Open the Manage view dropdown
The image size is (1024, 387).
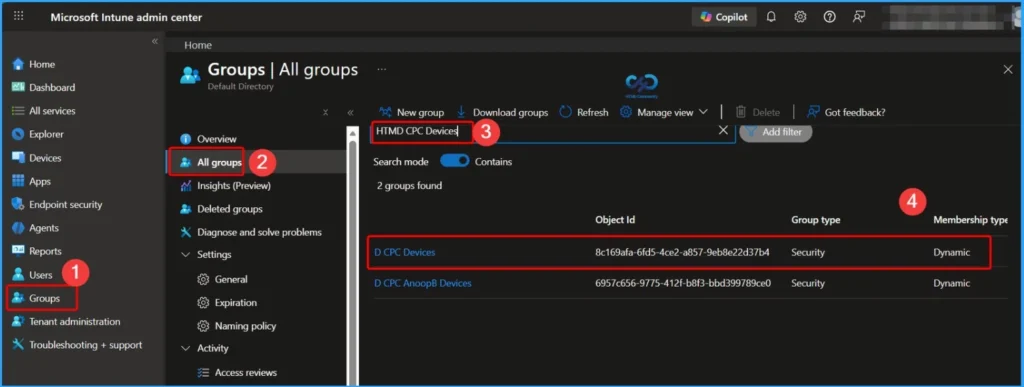[x=664, y=112]
